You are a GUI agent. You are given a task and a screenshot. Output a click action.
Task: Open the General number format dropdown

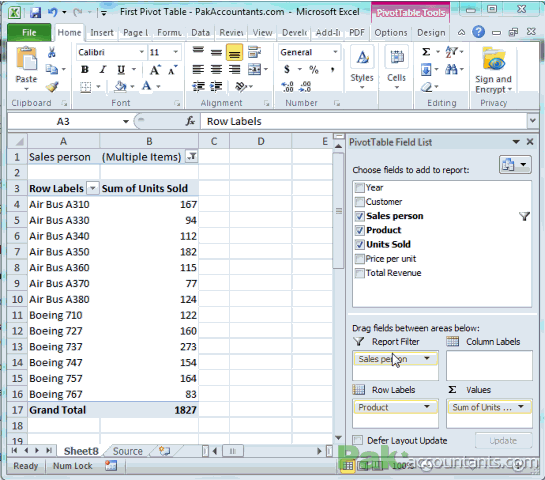coord(335,52)
